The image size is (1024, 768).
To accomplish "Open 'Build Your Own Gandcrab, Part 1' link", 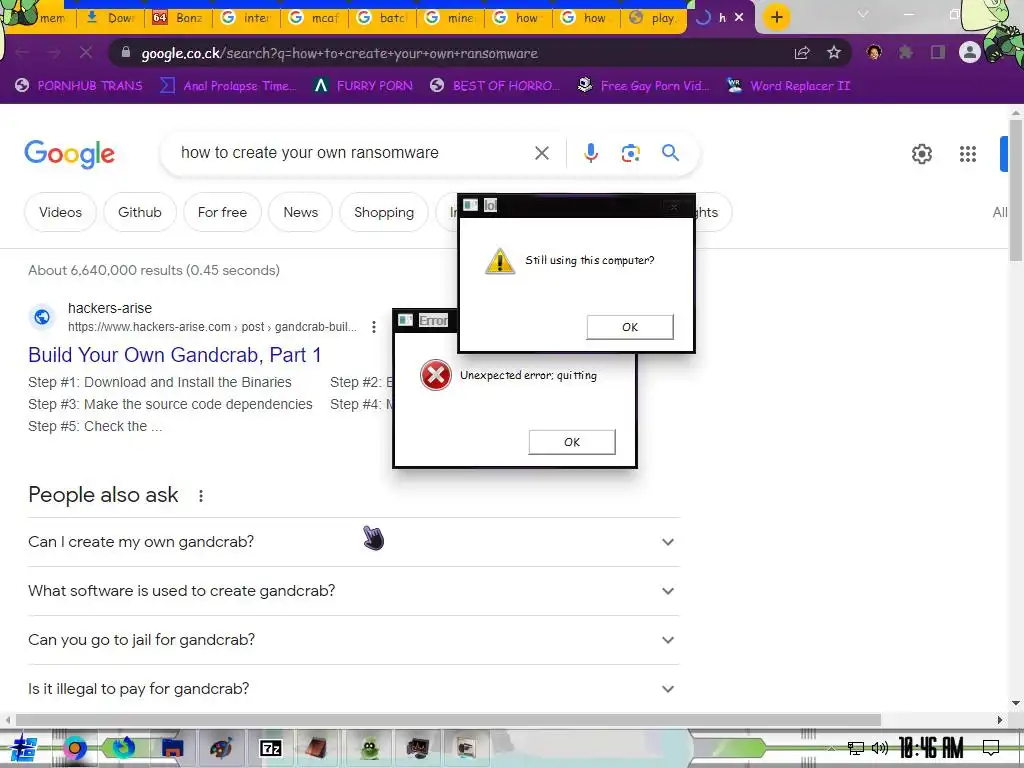I will tap(174, 355).
